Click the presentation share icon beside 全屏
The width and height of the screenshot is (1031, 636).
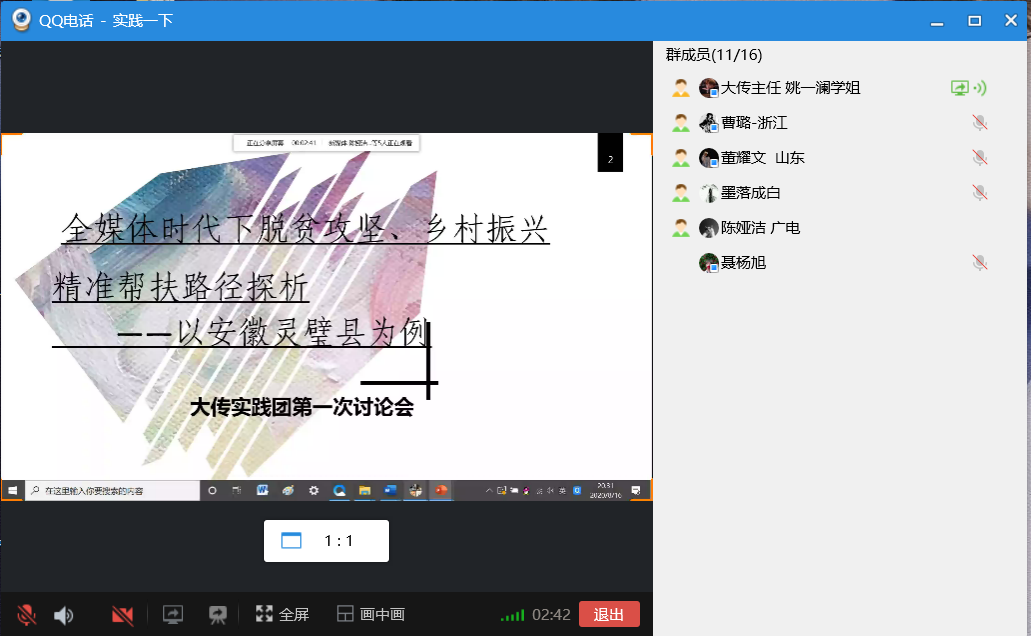pyautogui.click(x=217, y=615)
